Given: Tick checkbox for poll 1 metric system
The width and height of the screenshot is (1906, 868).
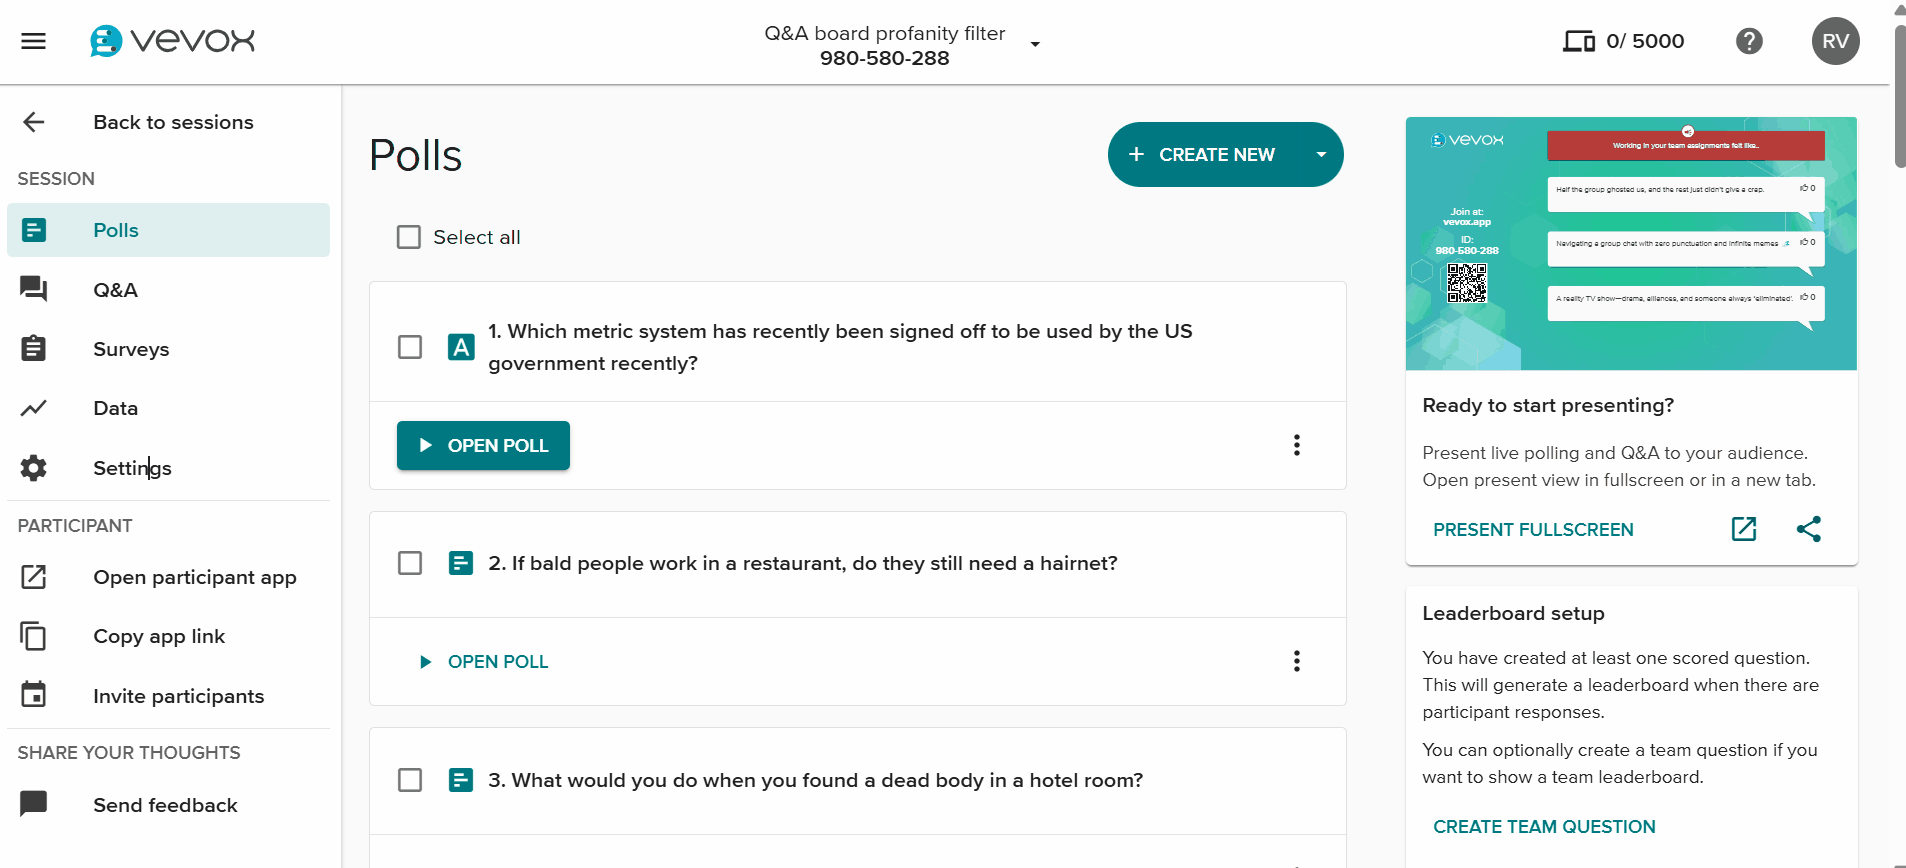Looking at the screenshot, I should tap(410, 347).
